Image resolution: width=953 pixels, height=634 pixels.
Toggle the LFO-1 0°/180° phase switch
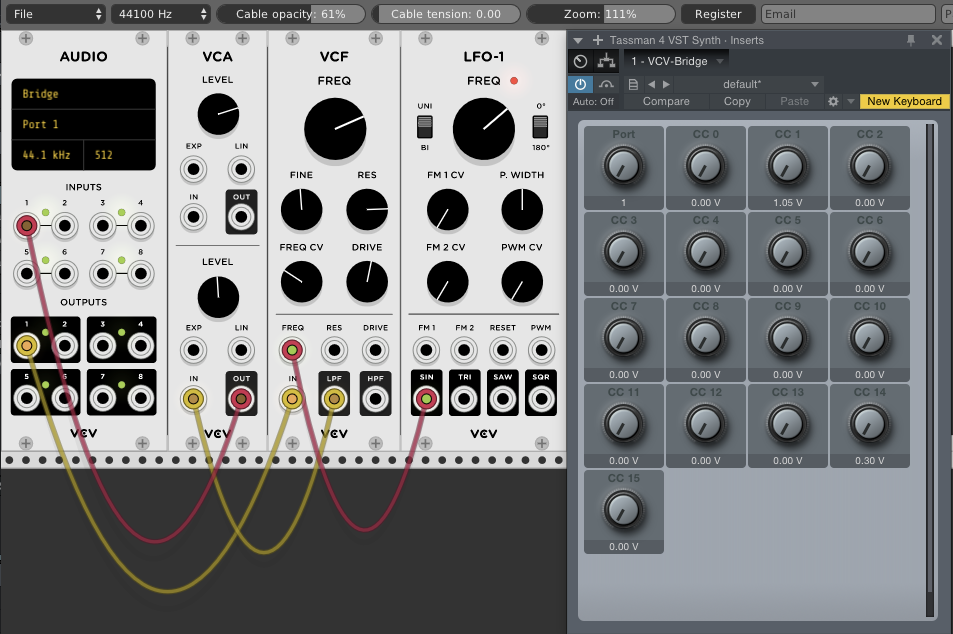tap(540, 127)
